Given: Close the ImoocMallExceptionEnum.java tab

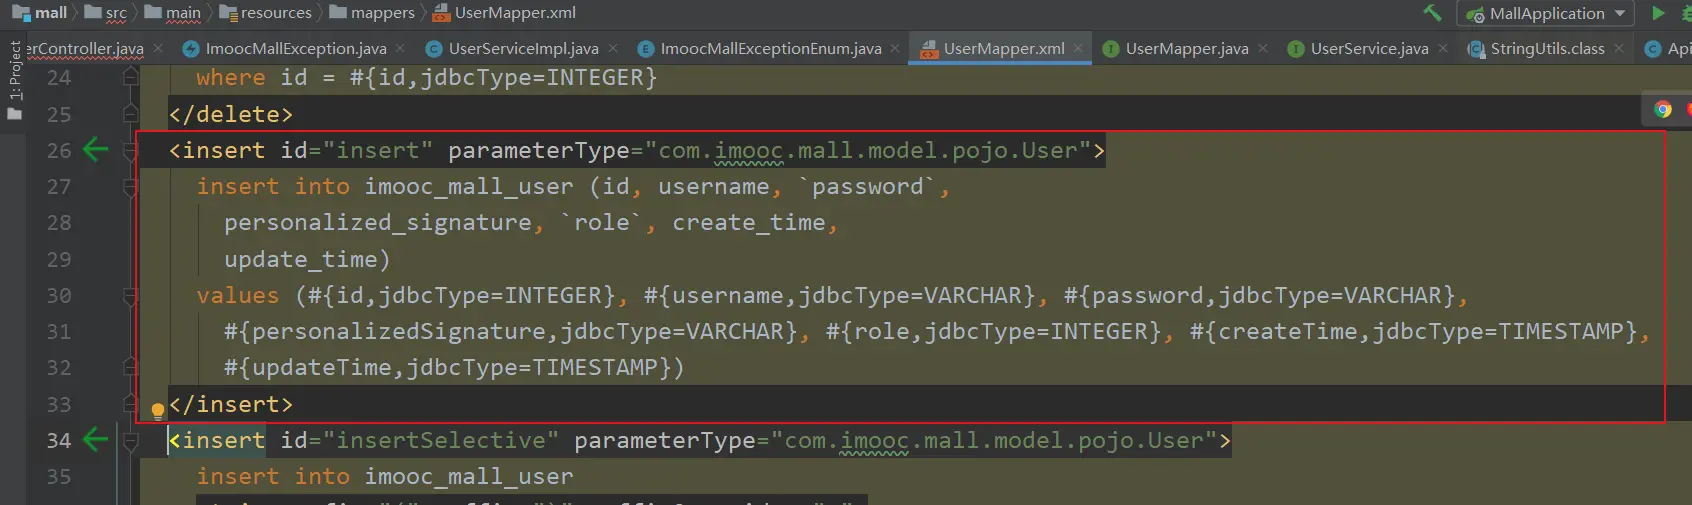Looking at the screenshot, I should click(895, 48).
